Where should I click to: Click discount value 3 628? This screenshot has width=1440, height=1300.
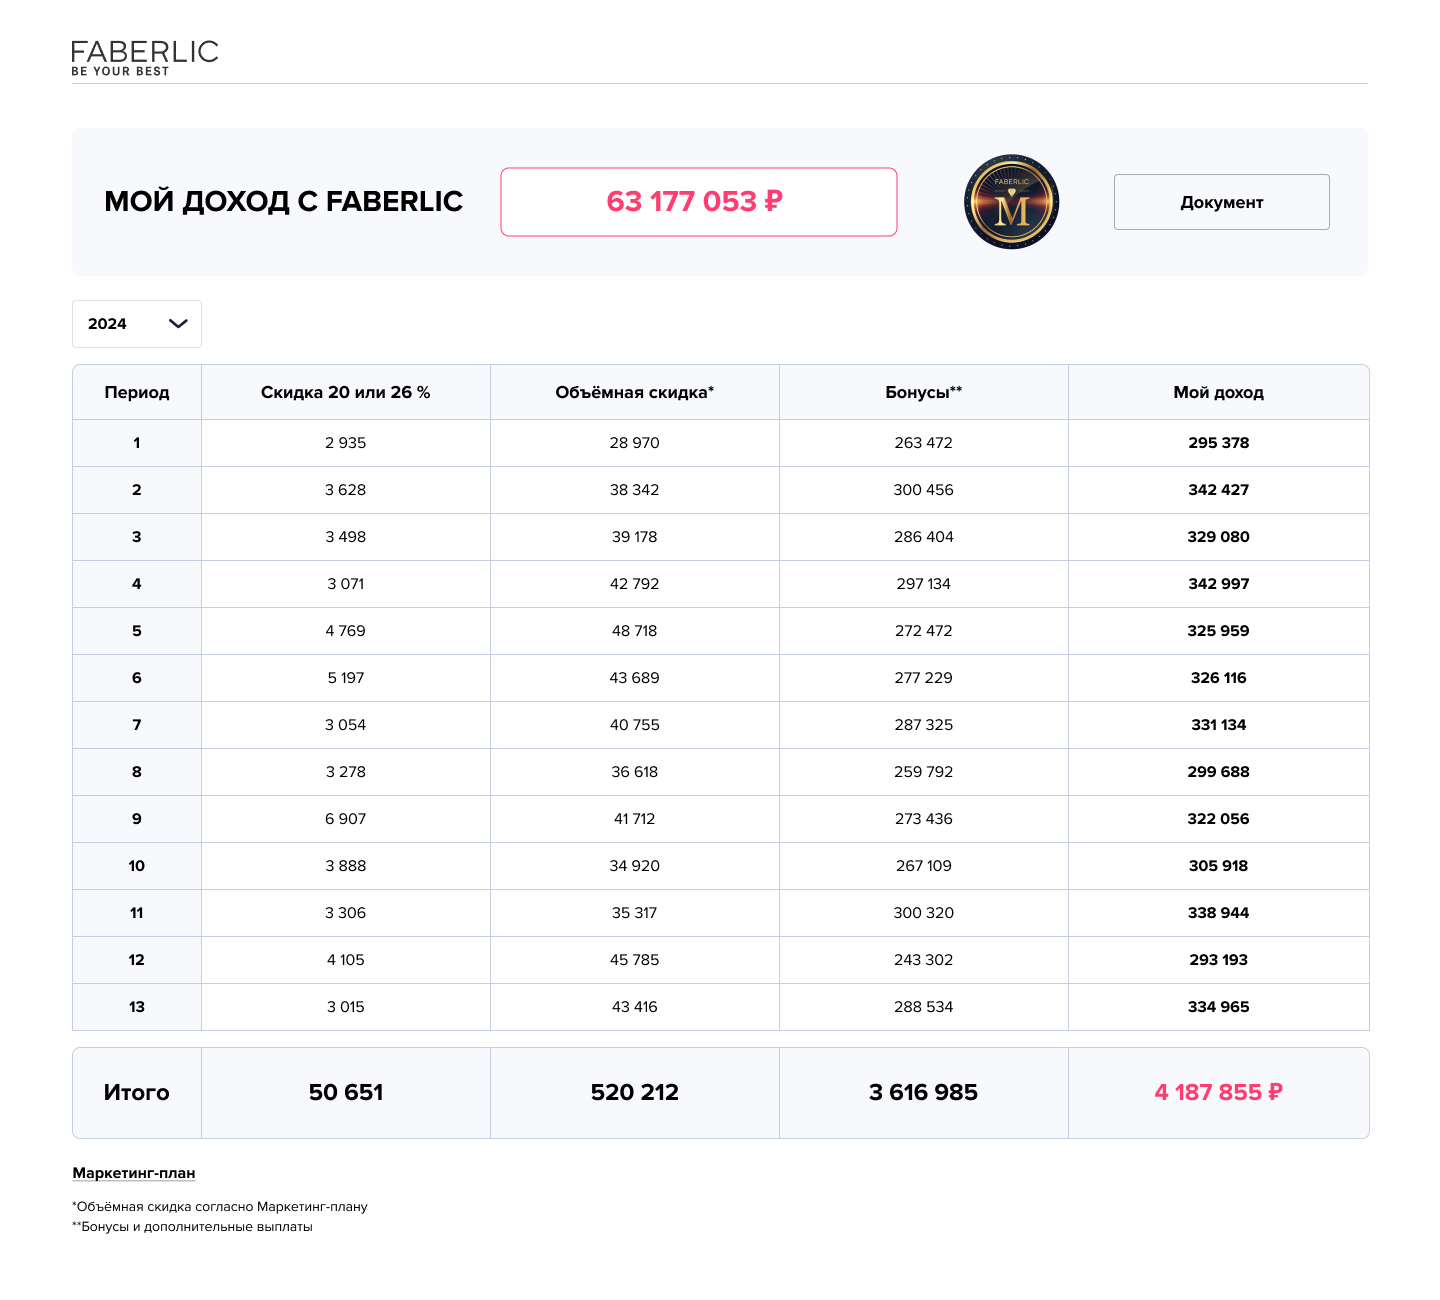pyautogui.click(x=346, y=490)
